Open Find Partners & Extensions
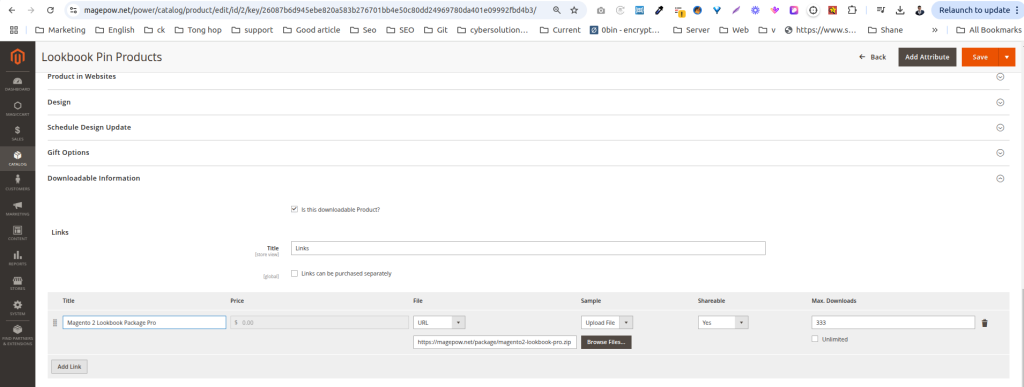Viewport: 1024px width, 387px height. (17, 334)
